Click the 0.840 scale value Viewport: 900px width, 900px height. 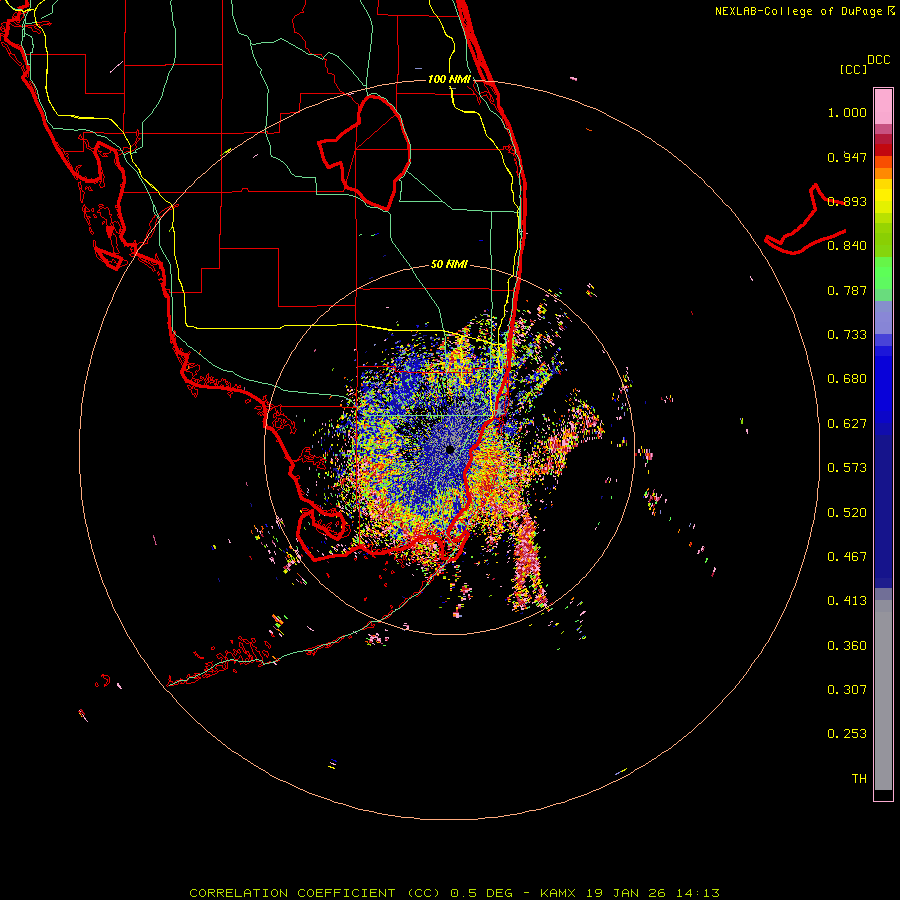pos(847,246)
